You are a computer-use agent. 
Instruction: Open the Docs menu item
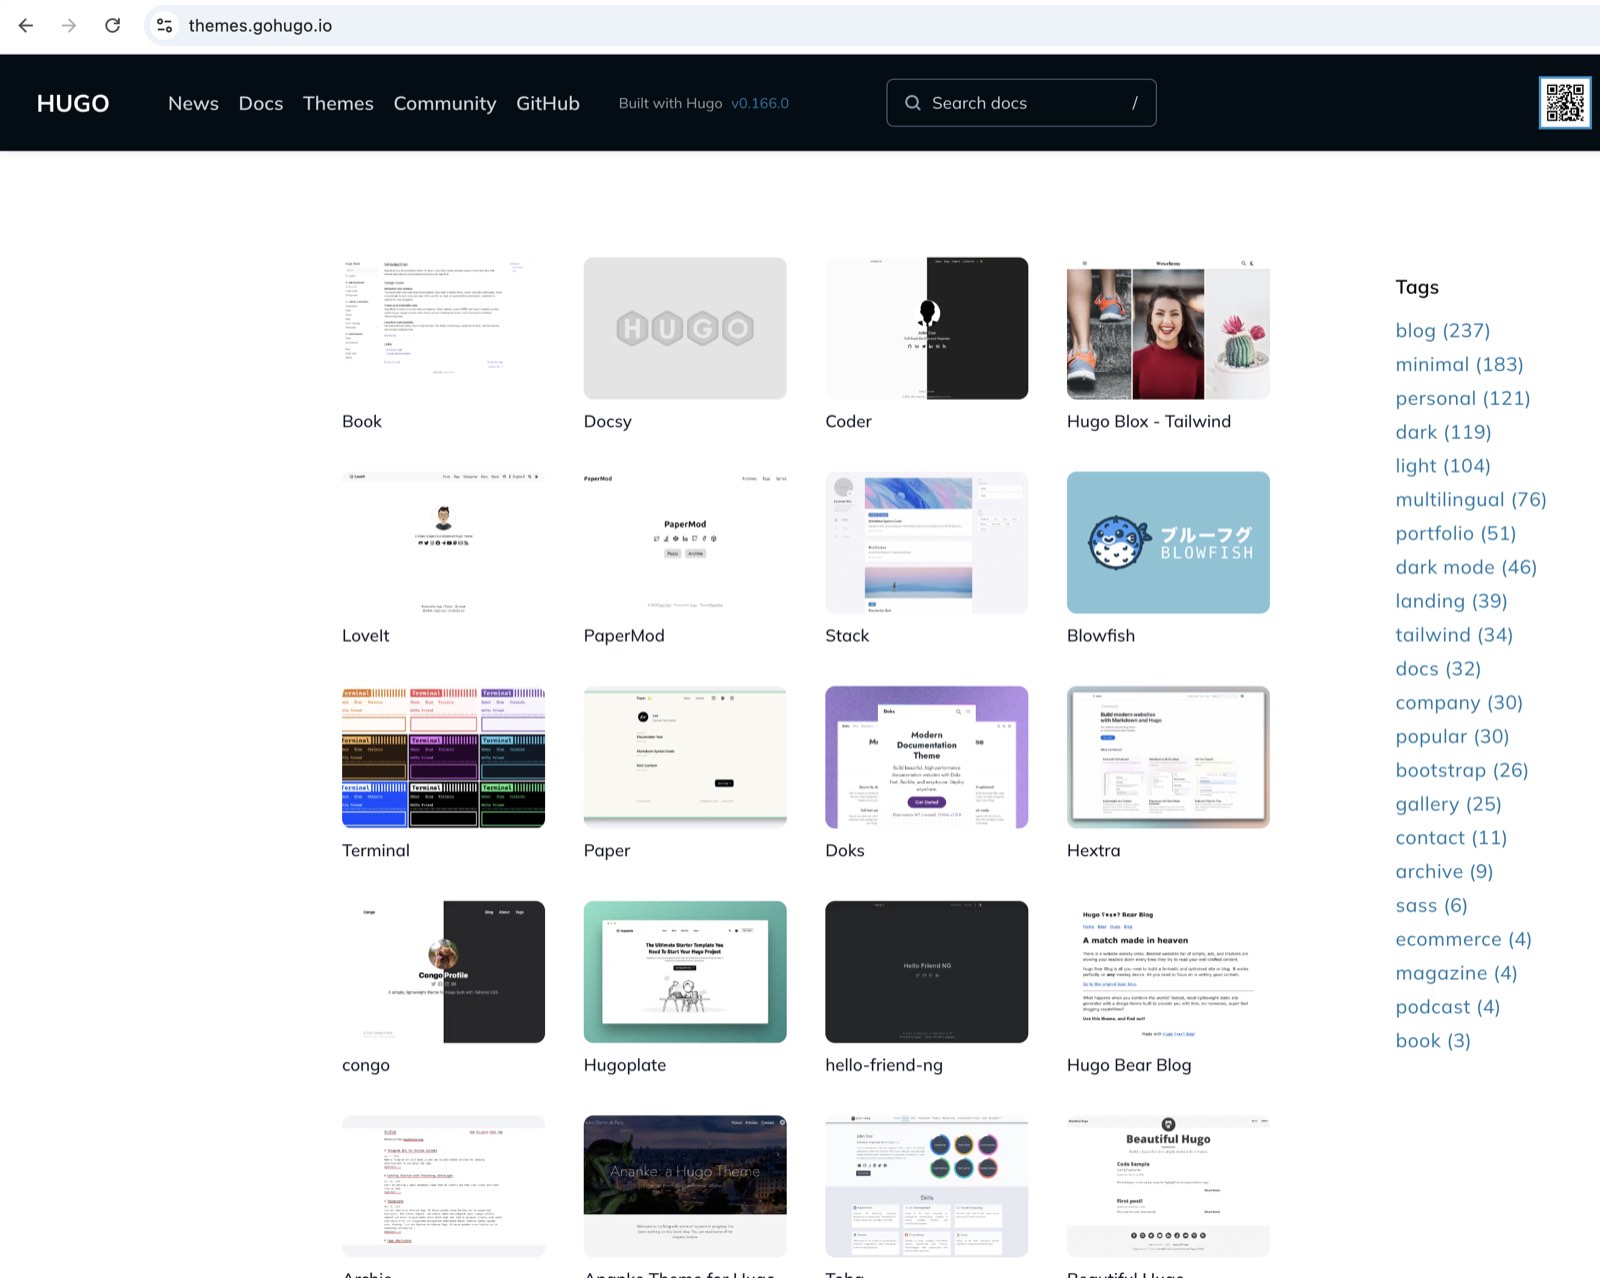[x=261, y=103]
